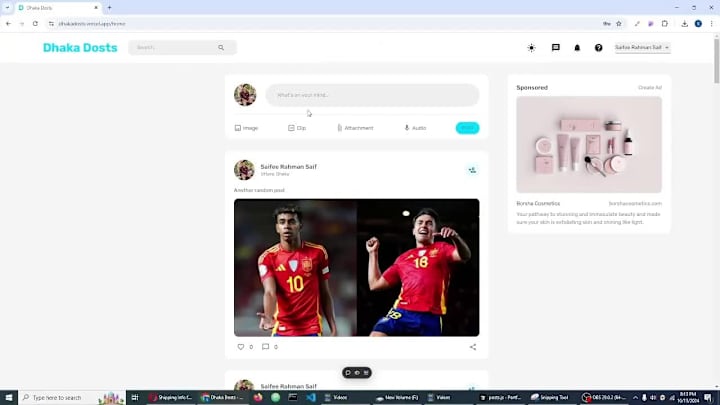Click the search magnifier icon
This screenshot has height=405, width=720.
point(221,48)
